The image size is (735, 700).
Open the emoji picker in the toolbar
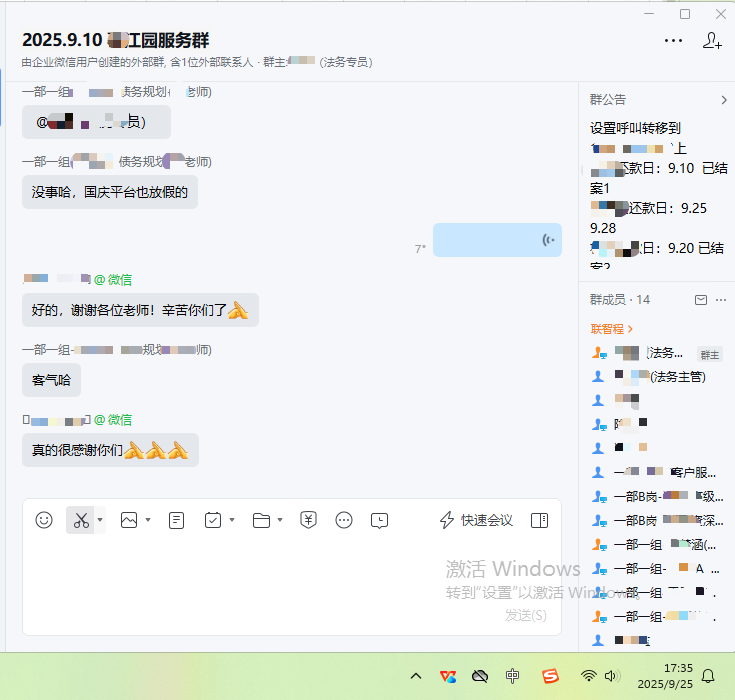click(44, 520)
